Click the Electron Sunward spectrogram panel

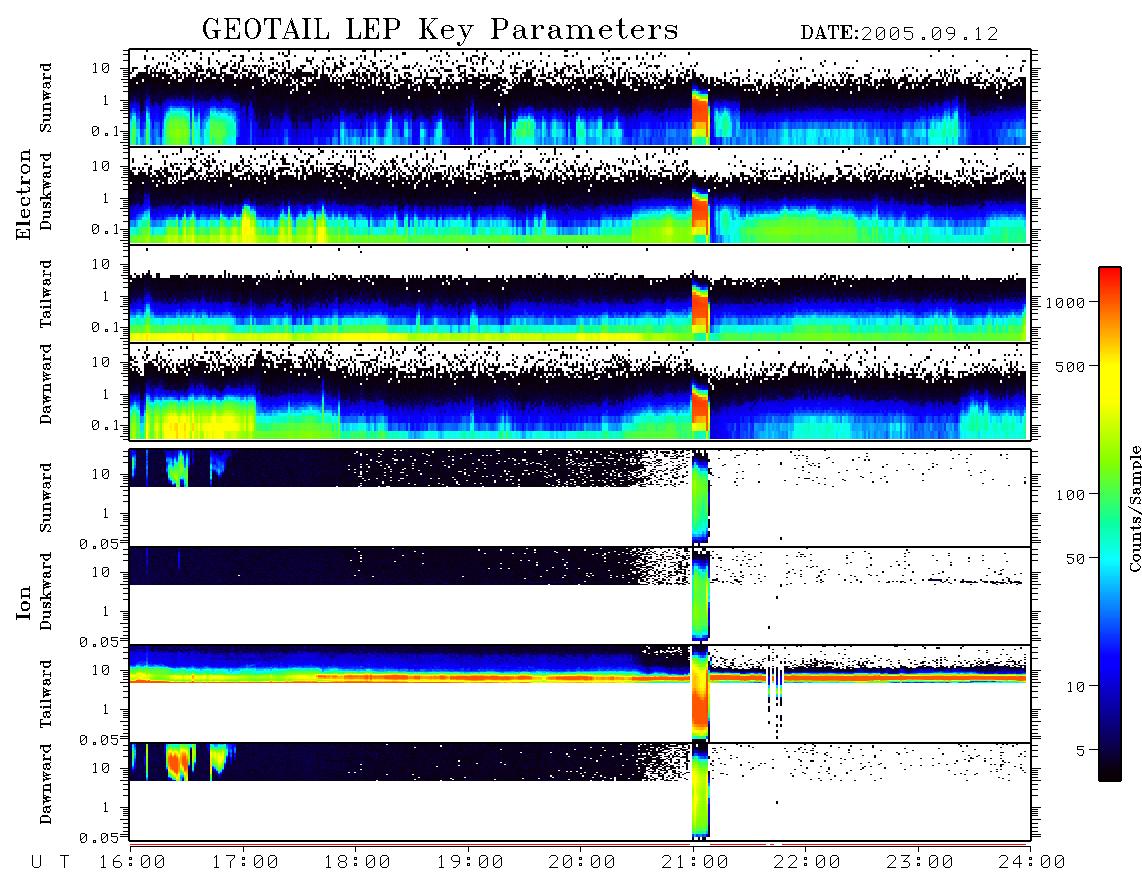coord(580,97)
